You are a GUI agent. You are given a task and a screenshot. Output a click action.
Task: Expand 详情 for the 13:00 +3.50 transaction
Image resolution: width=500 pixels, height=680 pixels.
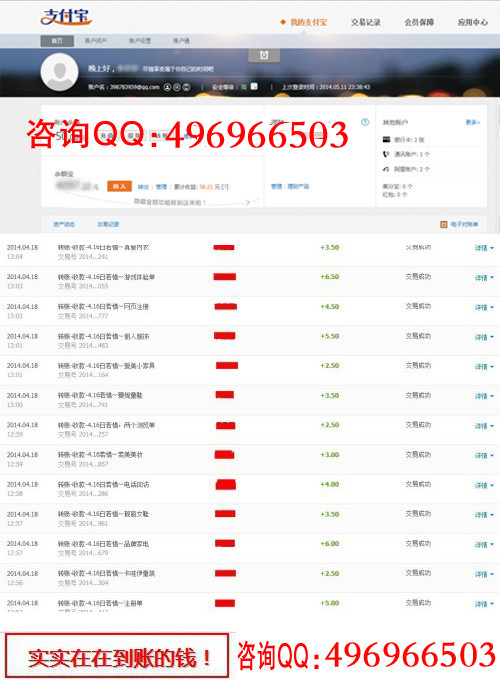pyautogui.click(x=484, y=396)
